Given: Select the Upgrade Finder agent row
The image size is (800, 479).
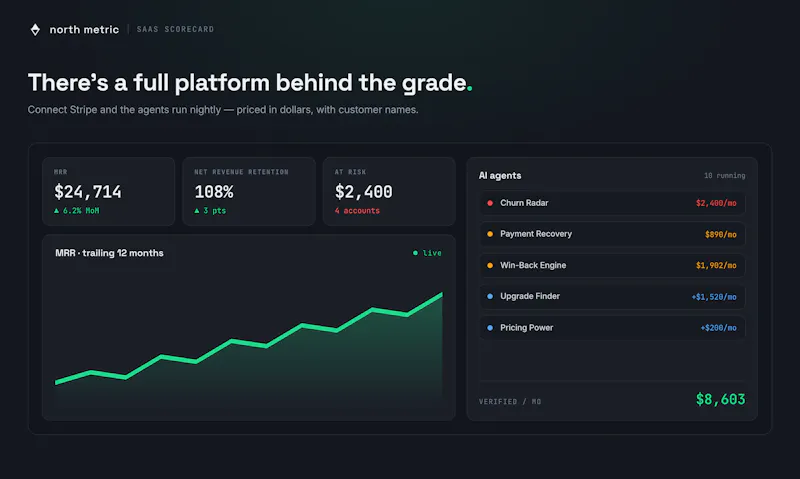Looking at the screenshot, I should pos(612,296).
